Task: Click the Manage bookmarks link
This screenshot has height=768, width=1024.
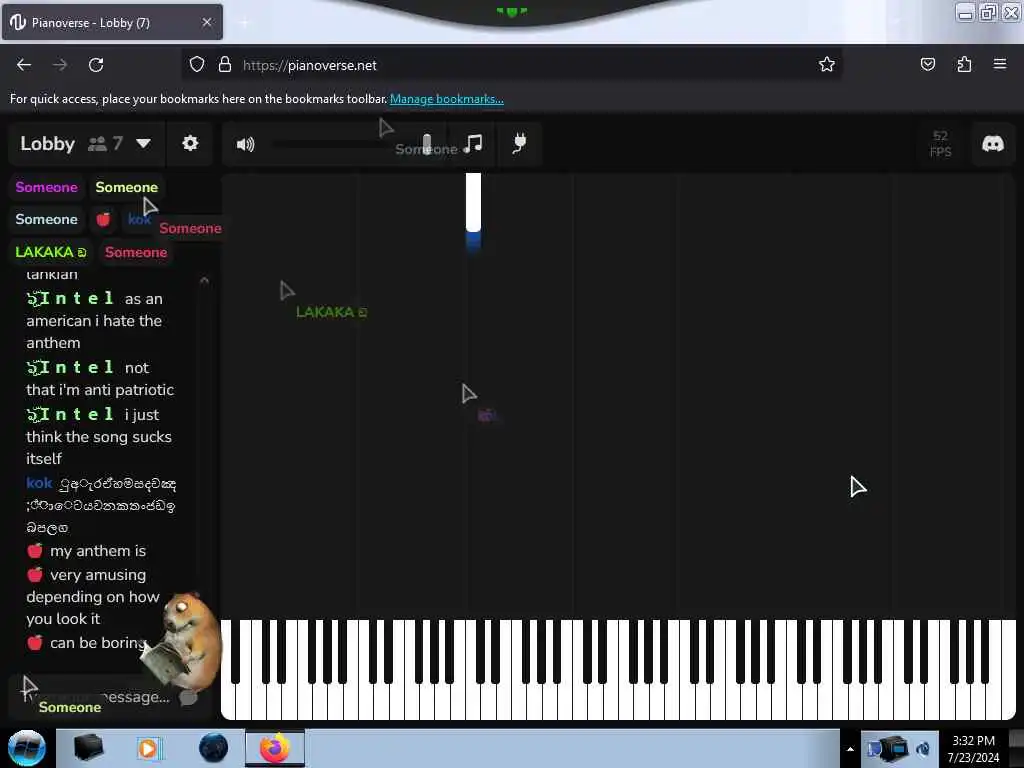Action: coord(447,99)
